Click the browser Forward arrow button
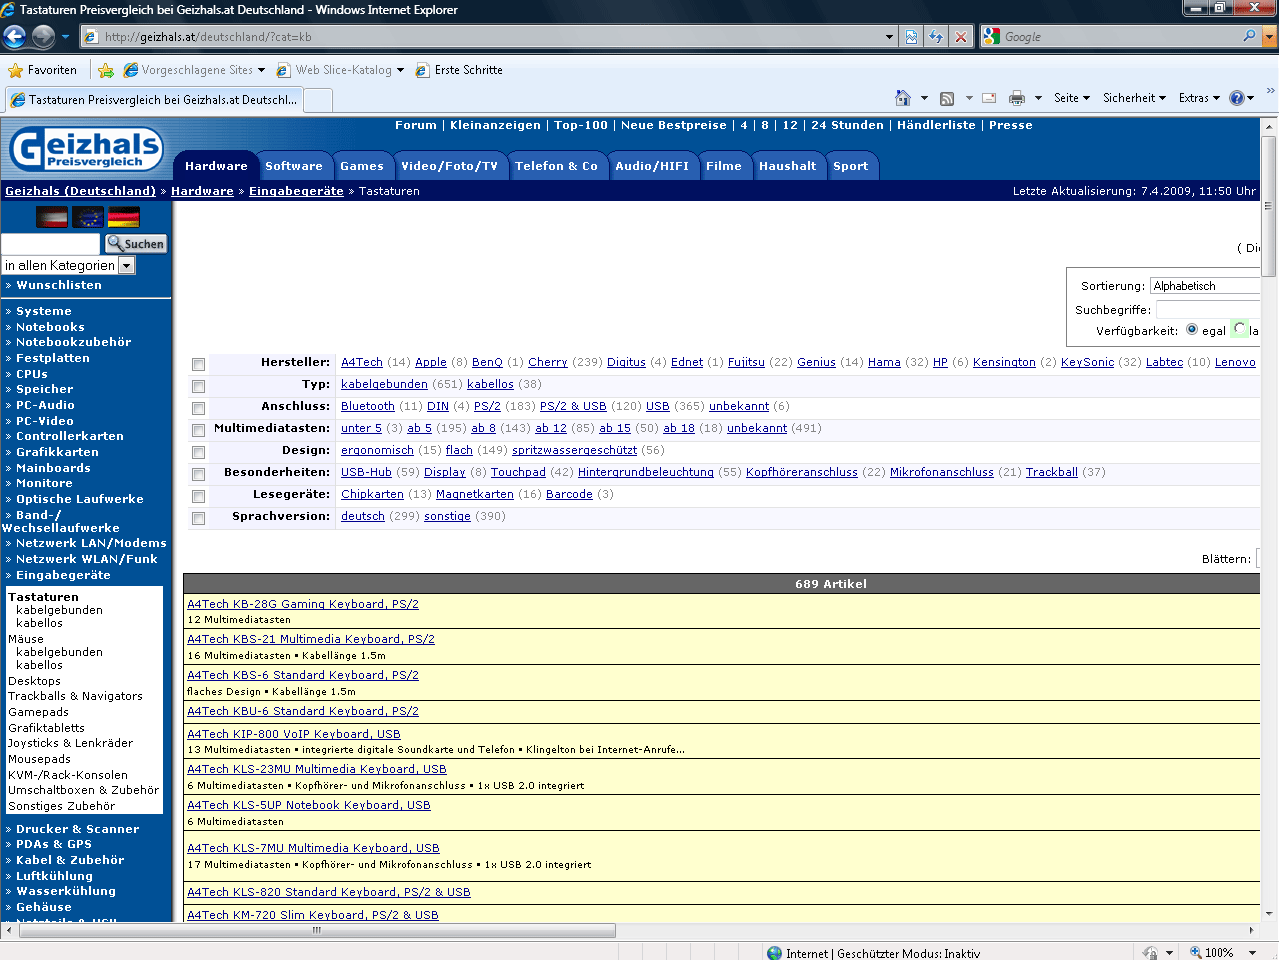This screenshot has height=960, width=1279. coord(43,37)
